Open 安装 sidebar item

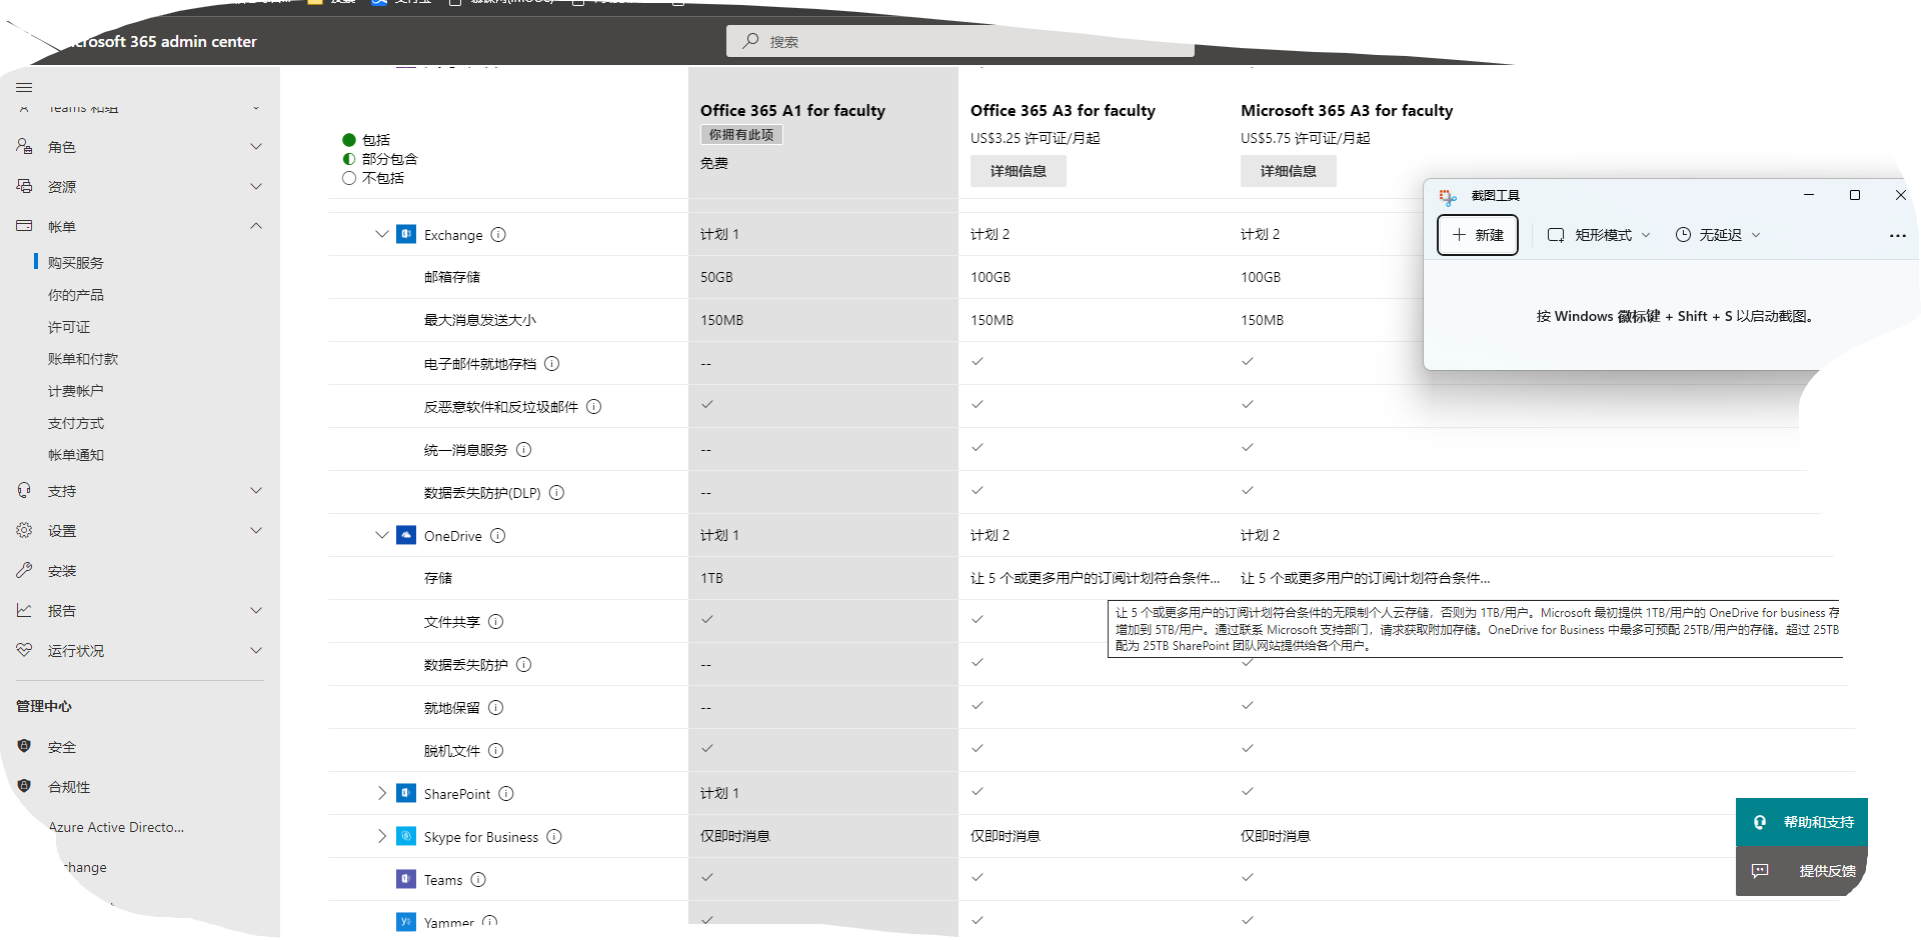pos(62,571)
